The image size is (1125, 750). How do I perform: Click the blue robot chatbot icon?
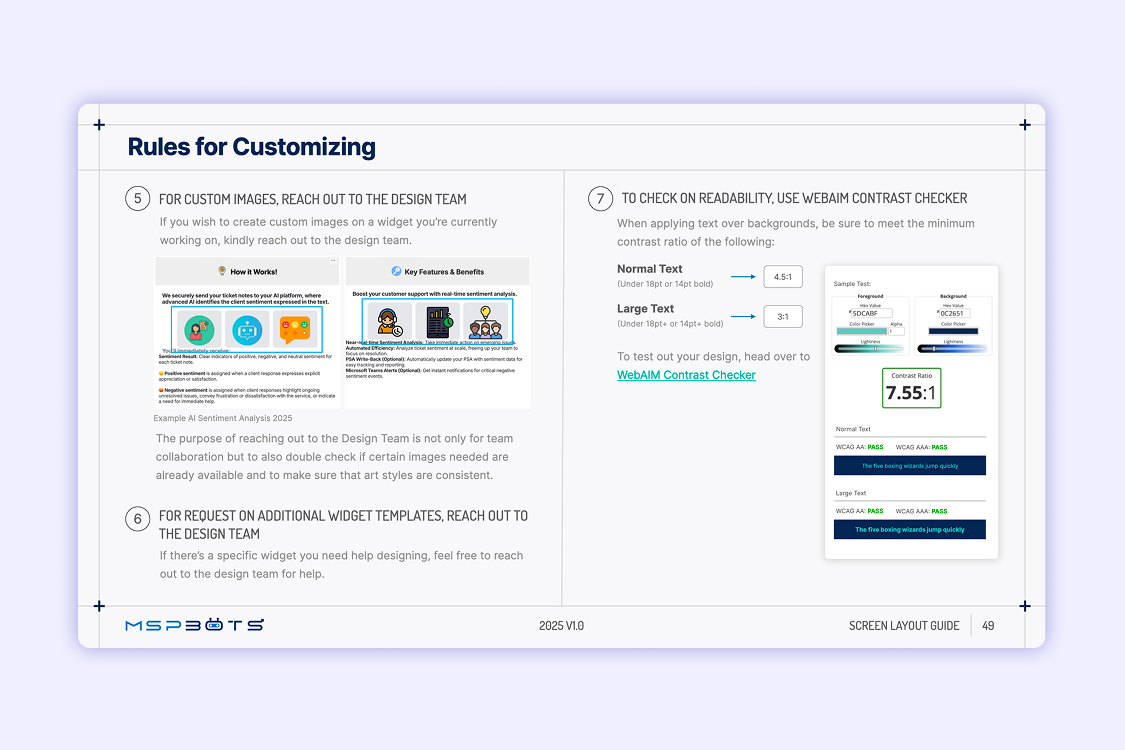pos(248,329)
